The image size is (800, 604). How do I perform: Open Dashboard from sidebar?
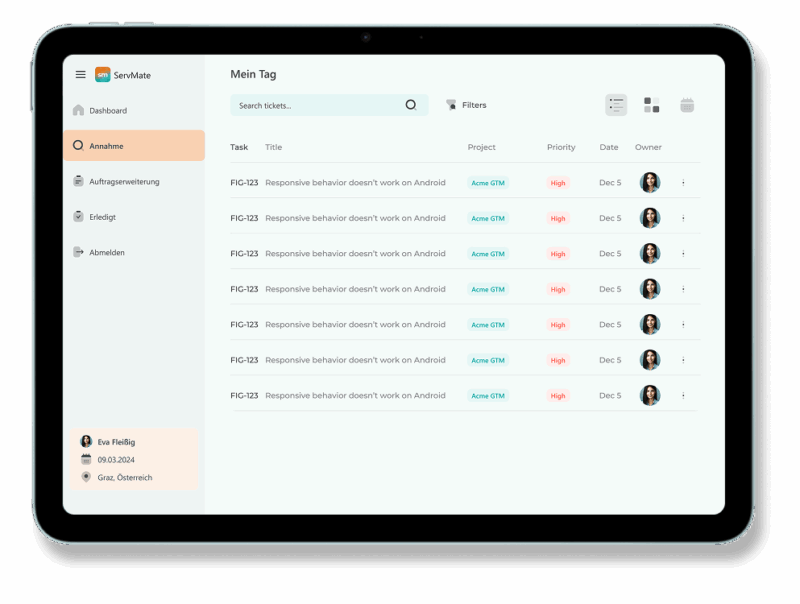(x=108, y=111)
